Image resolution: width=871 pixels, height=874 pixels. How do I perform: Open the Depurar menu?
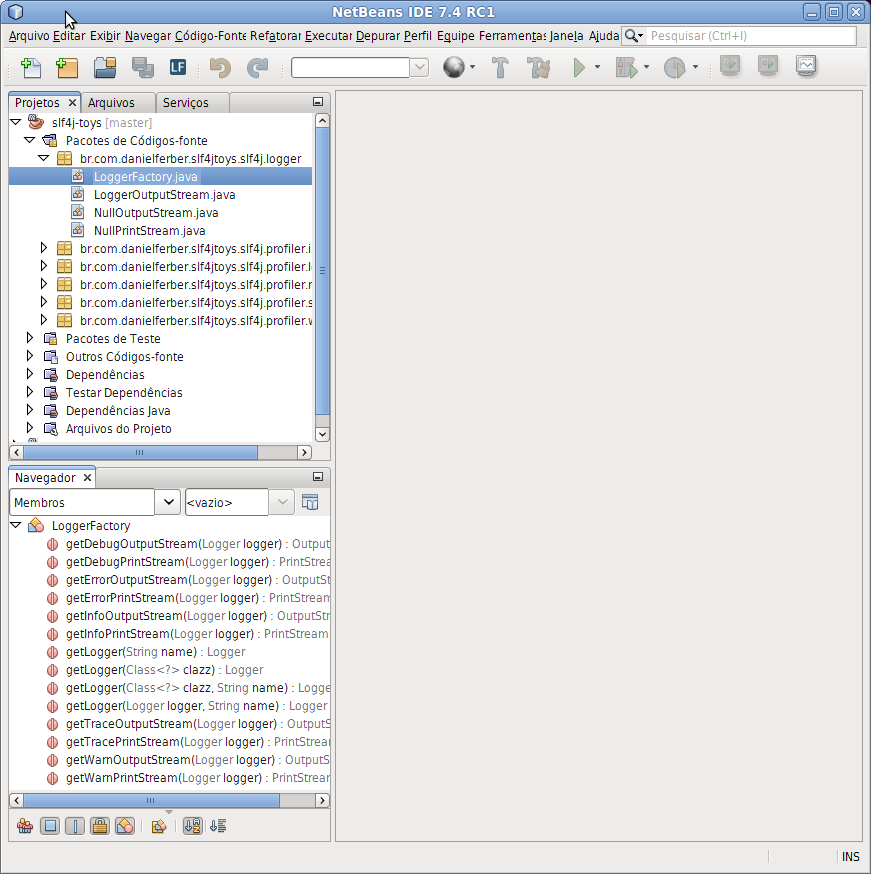point(378,36)
